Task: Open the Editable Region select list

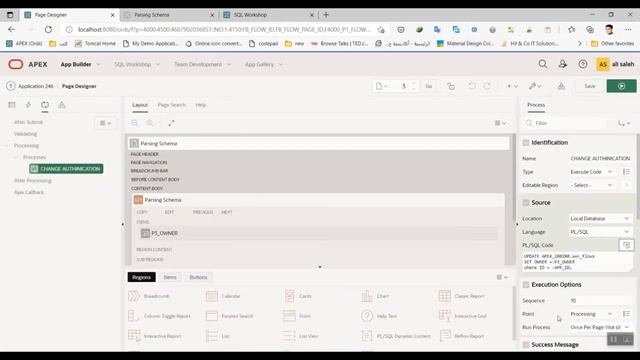Action: click(591, 185)
